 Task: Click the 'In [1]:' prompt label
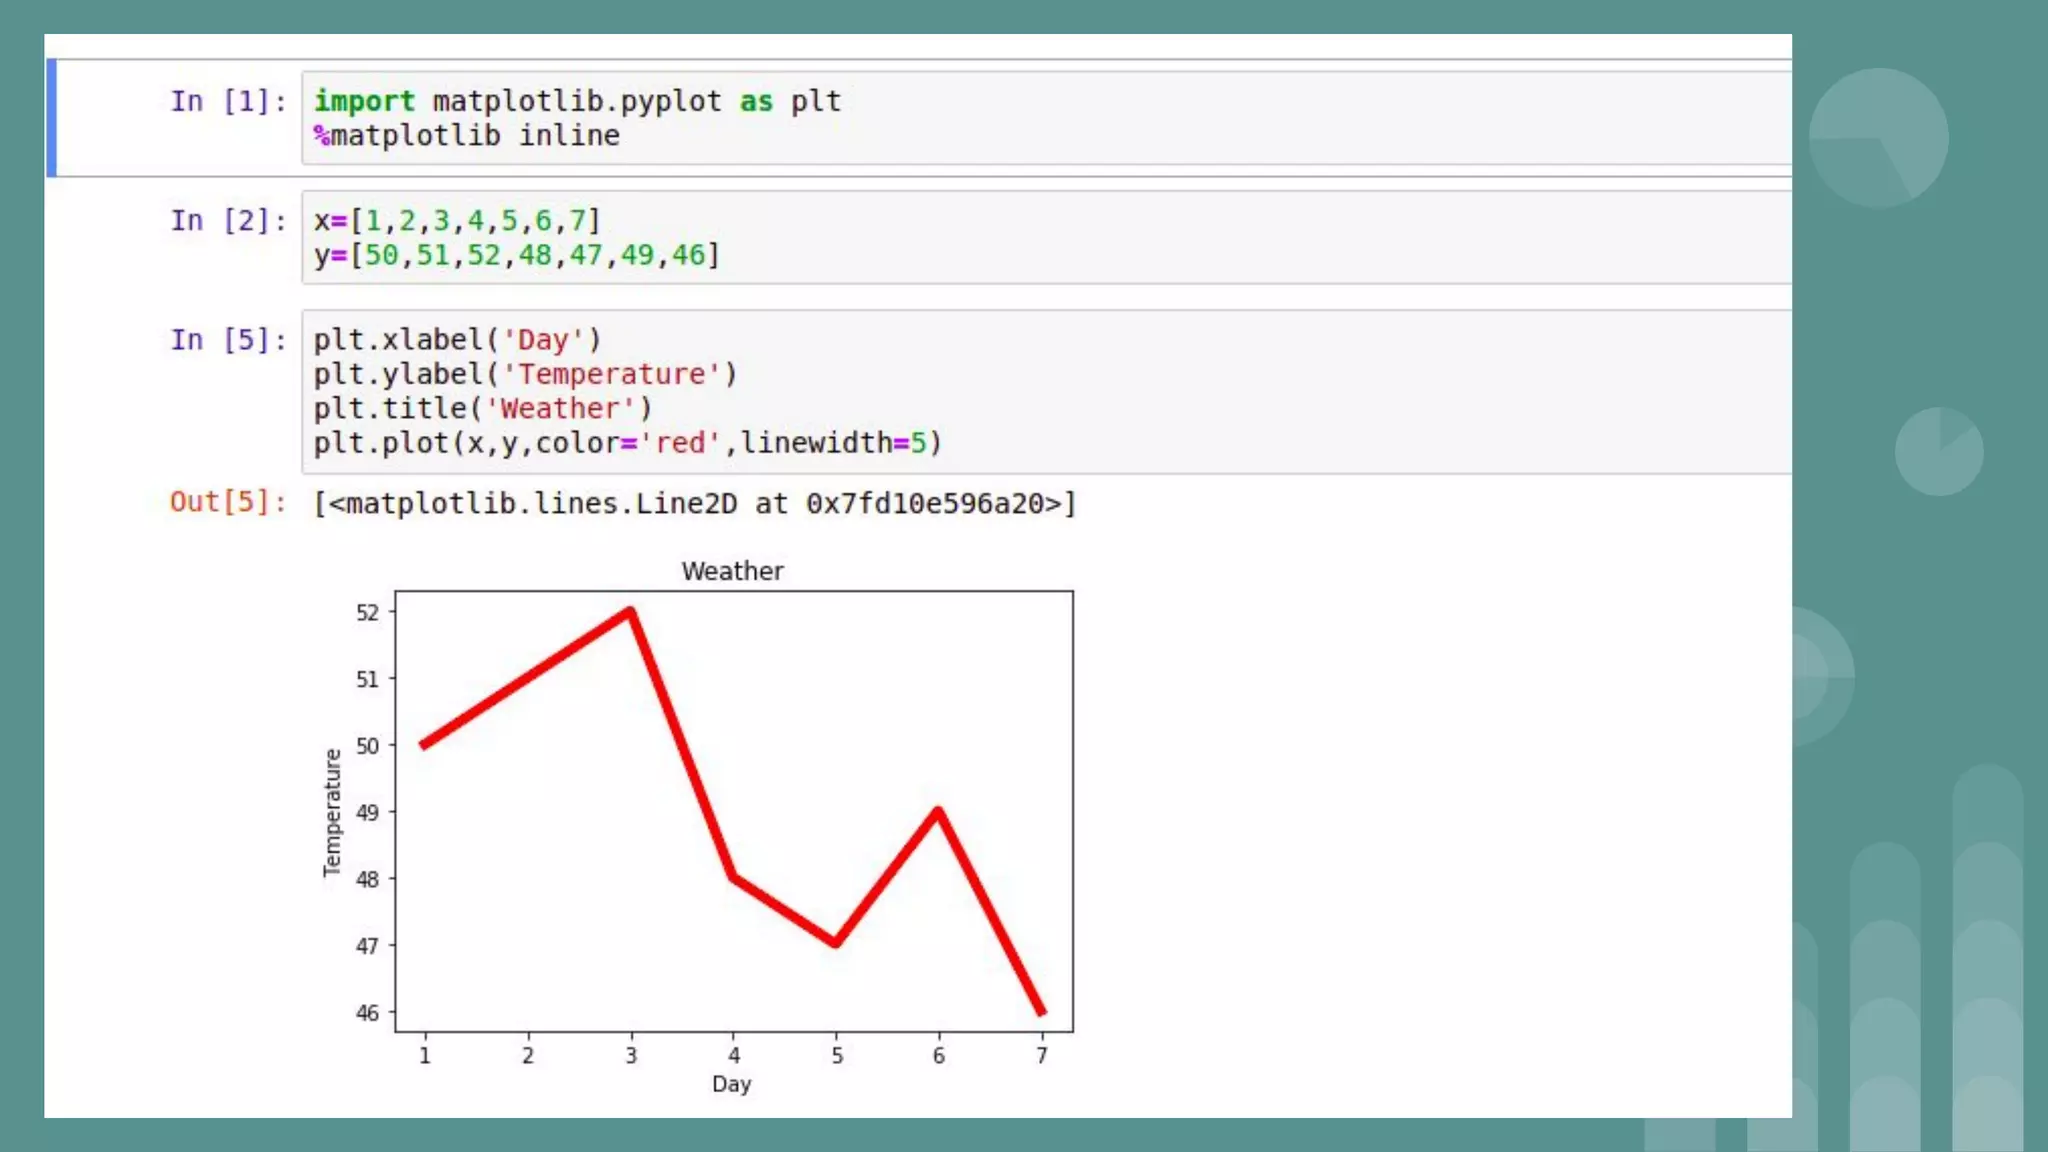[228, 101]
